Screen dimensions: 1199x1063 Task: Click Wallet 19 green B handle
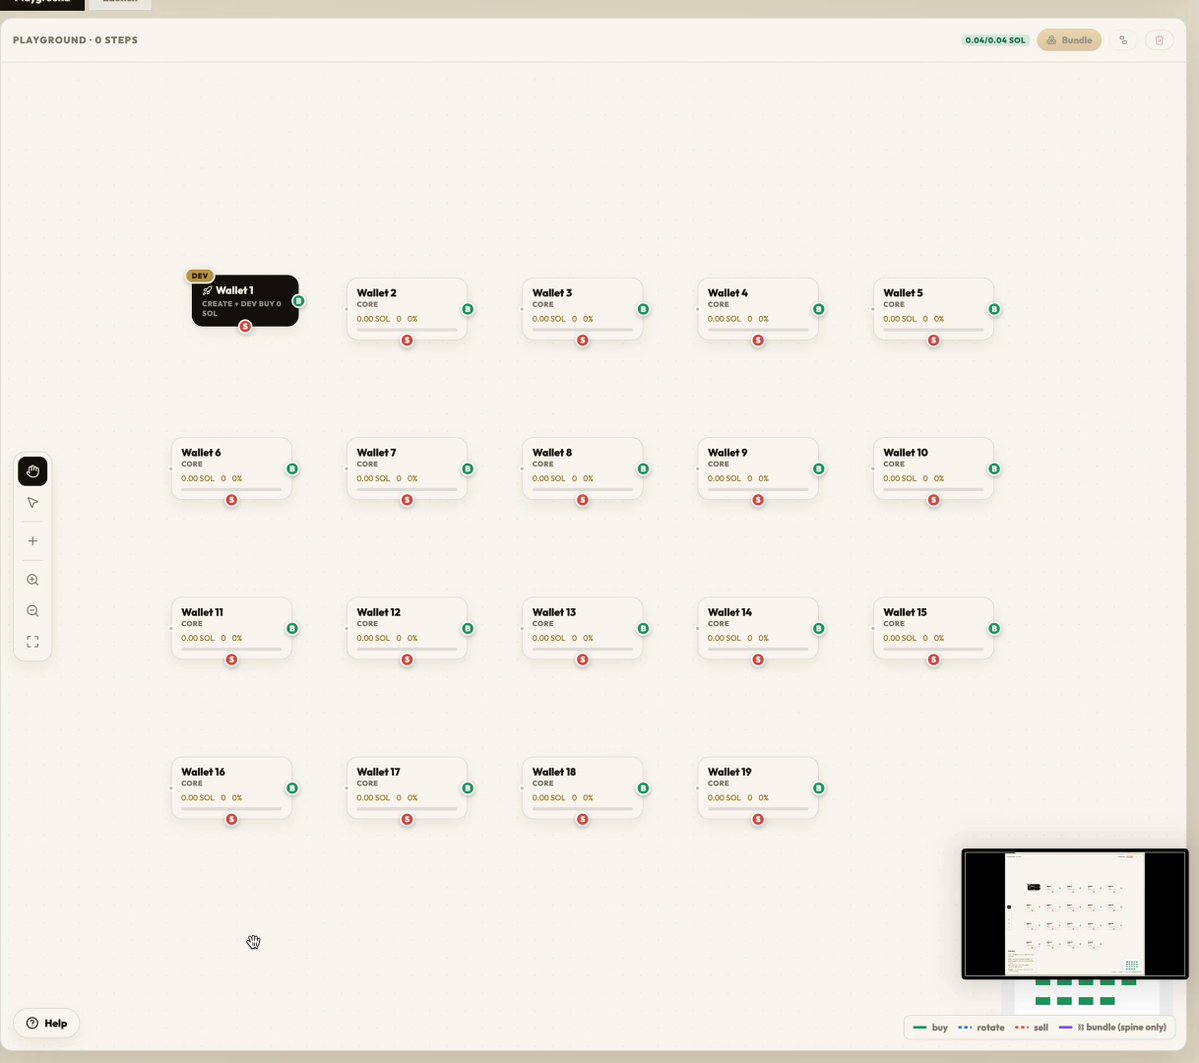[x=818, y=788]
